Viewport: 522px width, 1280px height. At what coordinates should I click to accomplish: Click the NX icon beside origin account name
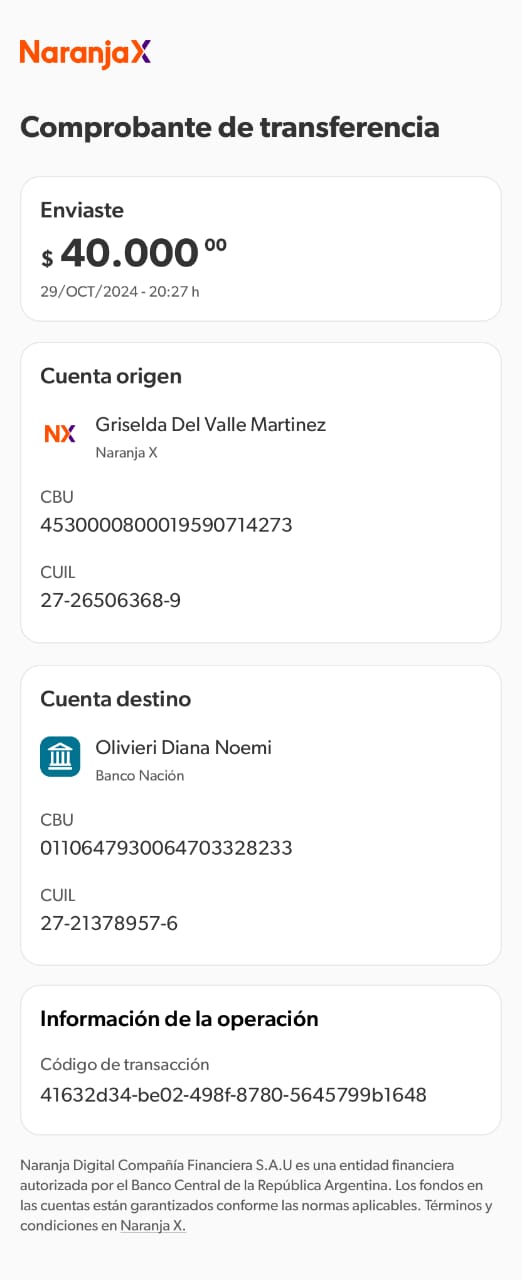coord(60,433)
